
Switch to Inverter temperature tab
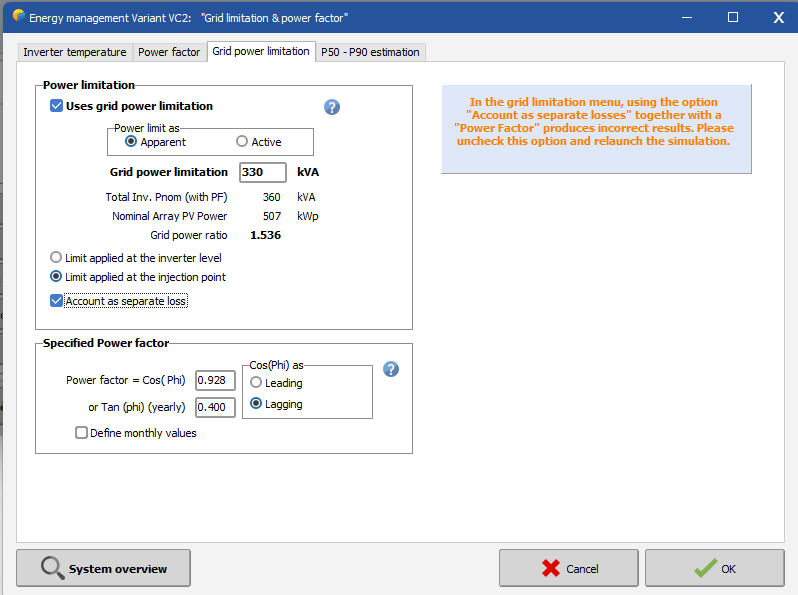[x=75, y=52]
